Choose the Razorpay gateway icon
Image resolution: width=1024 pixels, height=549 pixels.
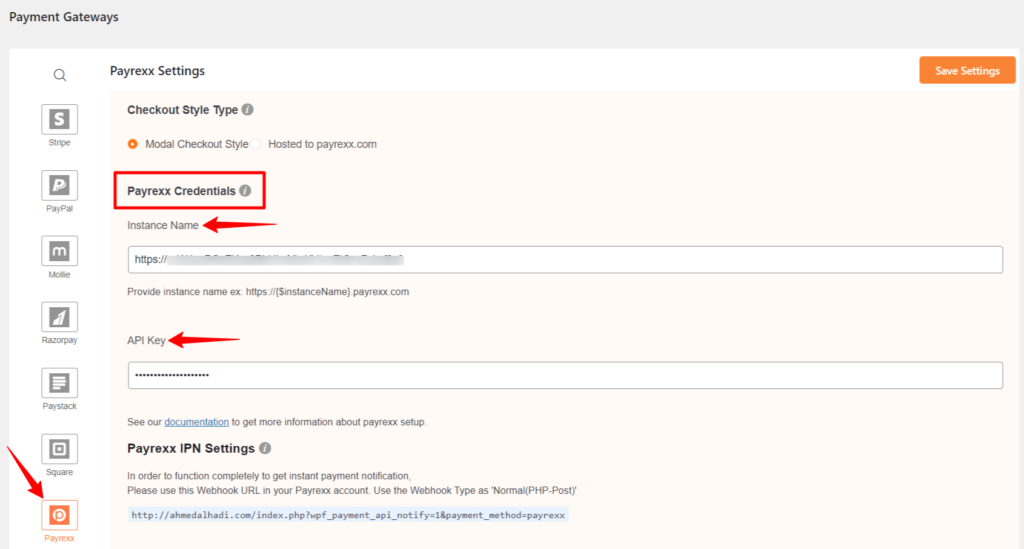tap(59, 317)
